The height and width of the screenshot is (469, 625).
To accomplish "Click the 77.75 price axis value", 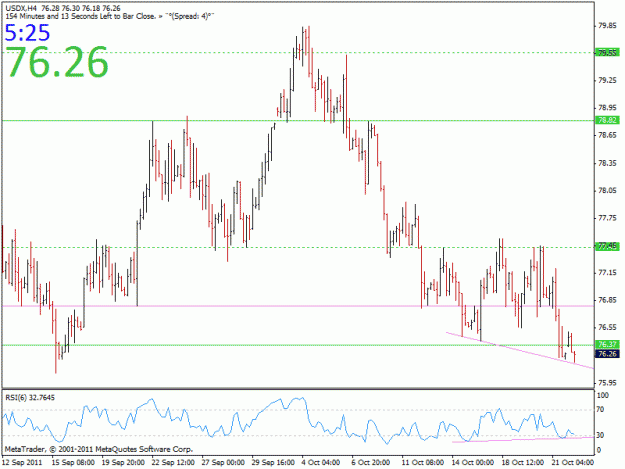I will pos(607,218).
